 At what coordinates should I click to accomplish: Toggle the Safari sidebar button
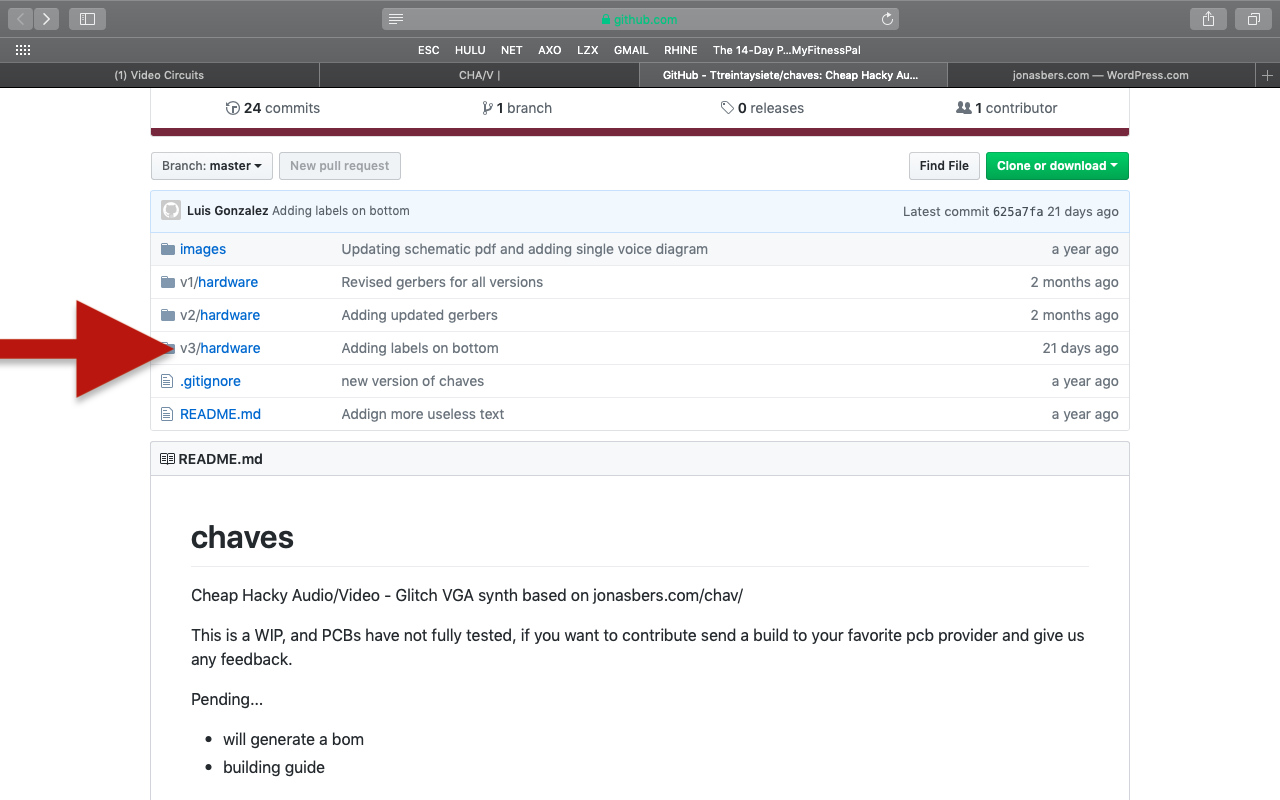click(x=87, y=19)
